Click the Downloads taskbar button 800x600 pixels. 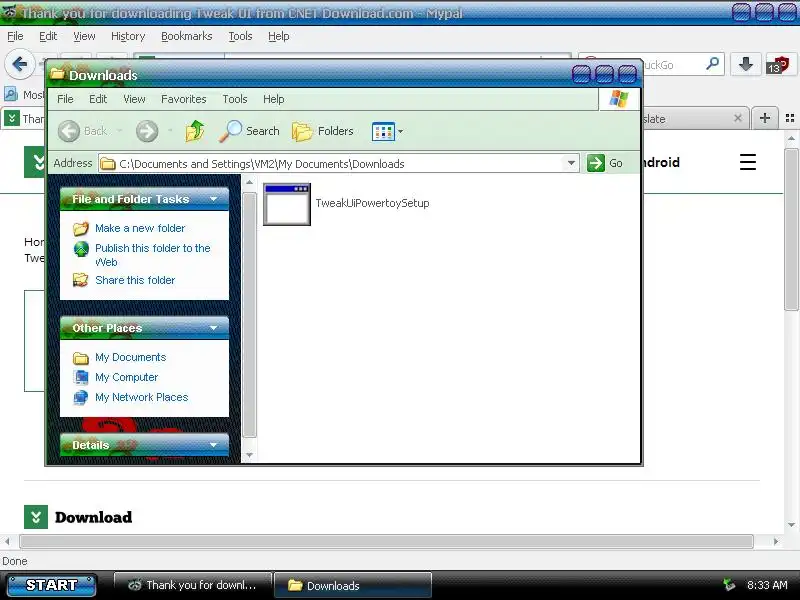click(x=353, y=585)
